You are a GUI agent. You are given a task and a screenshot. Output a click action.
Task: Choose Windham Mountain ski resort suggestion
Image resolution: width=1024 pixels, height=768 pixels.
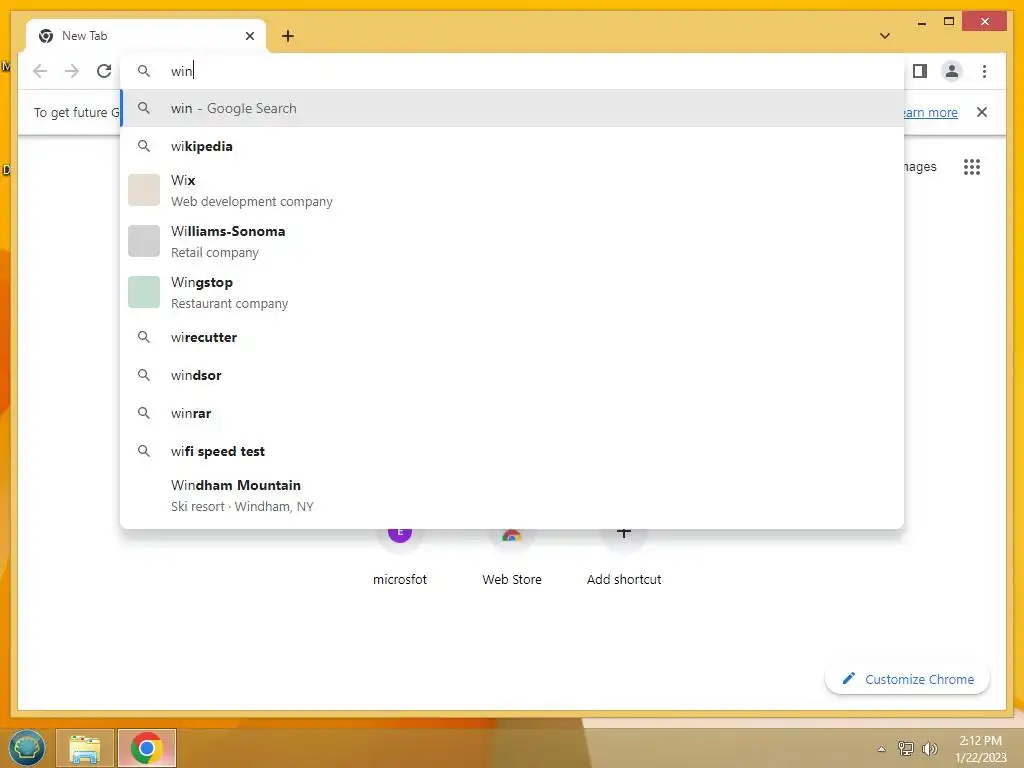[512, 495]
